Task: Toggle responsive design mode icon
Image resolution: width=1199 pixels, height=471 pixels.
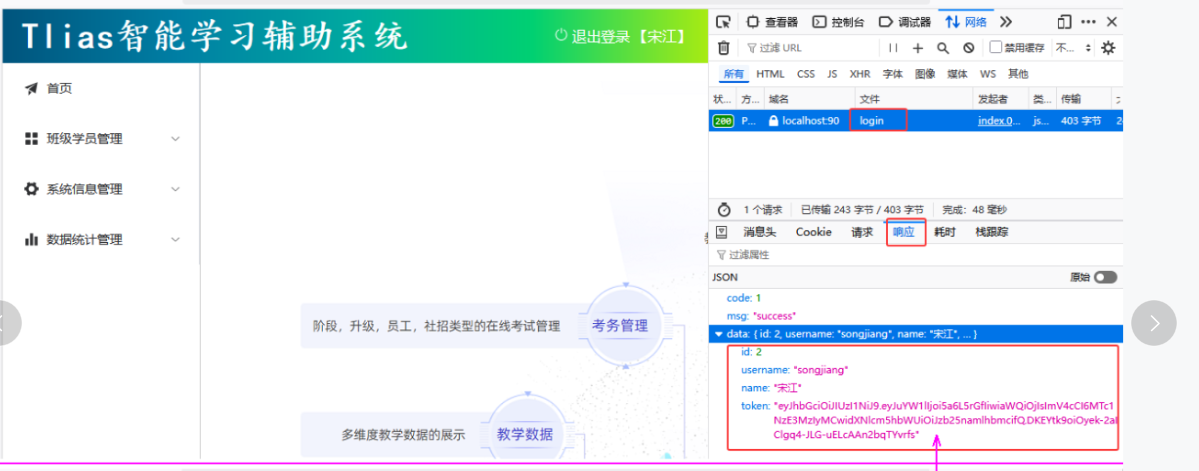Action: [x=1064, y=22]
